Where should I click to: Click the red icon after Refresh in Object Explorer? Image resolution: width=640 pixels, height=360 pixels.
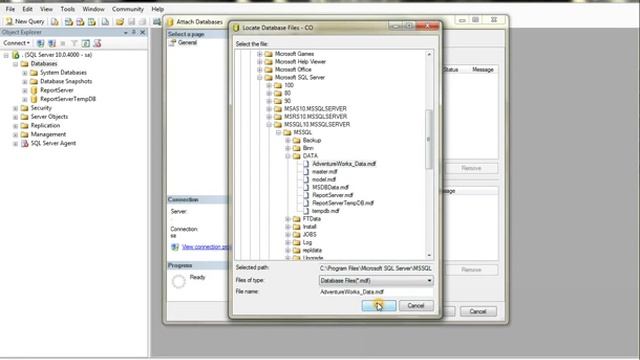(97, 43)
